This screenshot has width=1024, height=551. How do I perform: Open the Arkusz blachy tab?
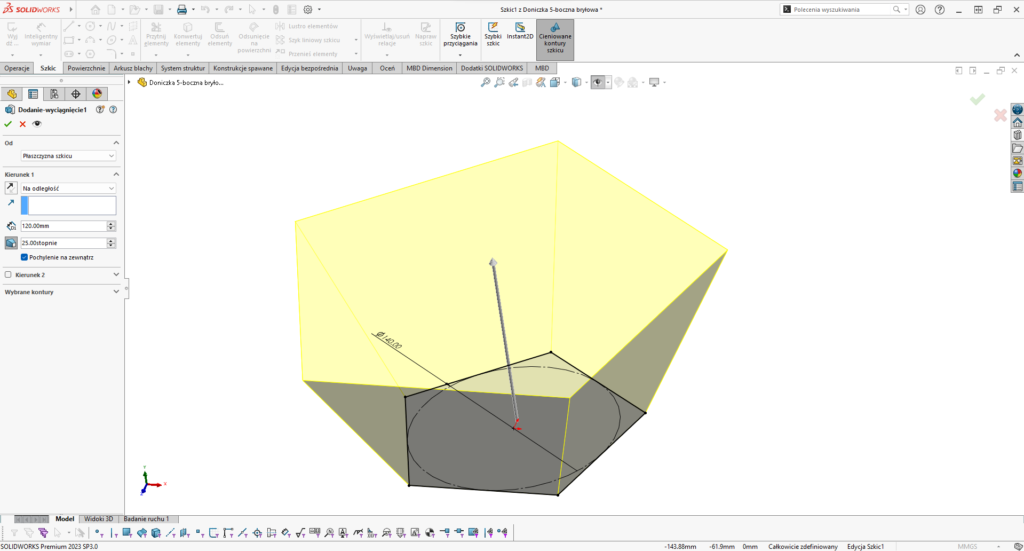(133, 68)
